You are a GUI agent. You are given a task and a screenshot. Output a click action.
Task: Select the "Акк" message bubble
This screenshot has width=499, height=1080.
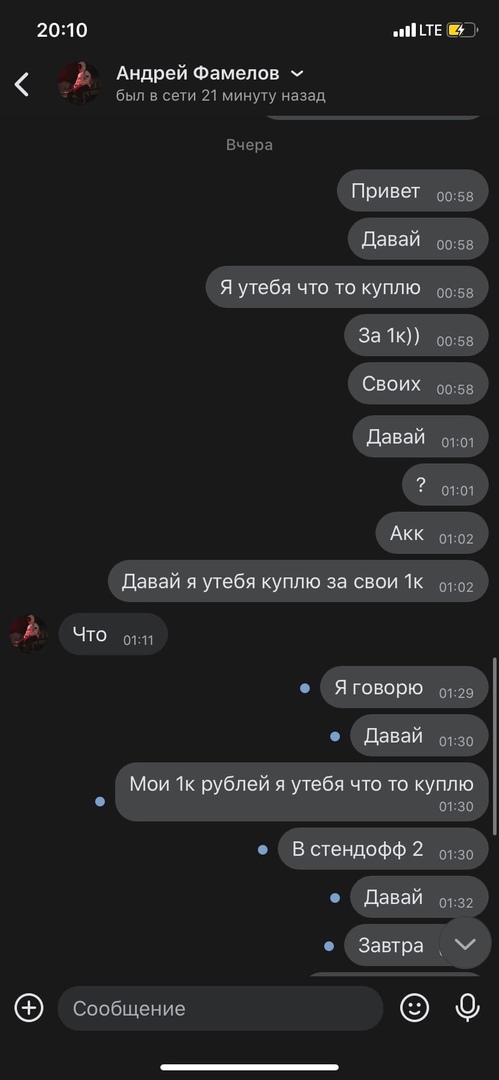tap(432, 533)
